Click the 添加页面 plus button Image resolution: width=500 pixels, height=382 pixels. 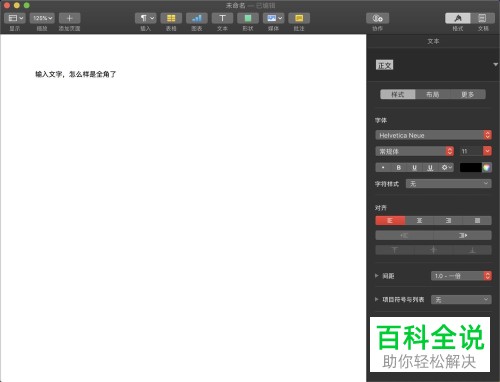69,18
